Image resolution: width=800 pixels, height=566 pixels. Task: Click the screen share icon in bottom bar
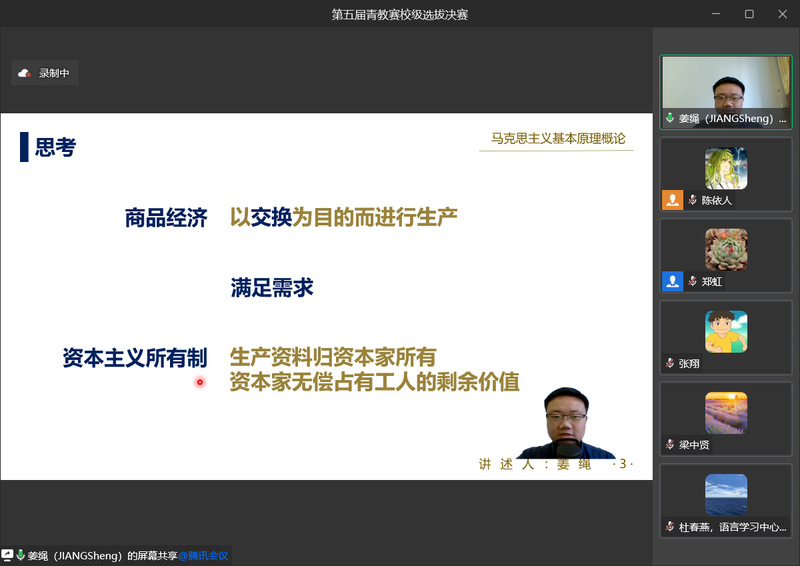(x=8, y=555)
